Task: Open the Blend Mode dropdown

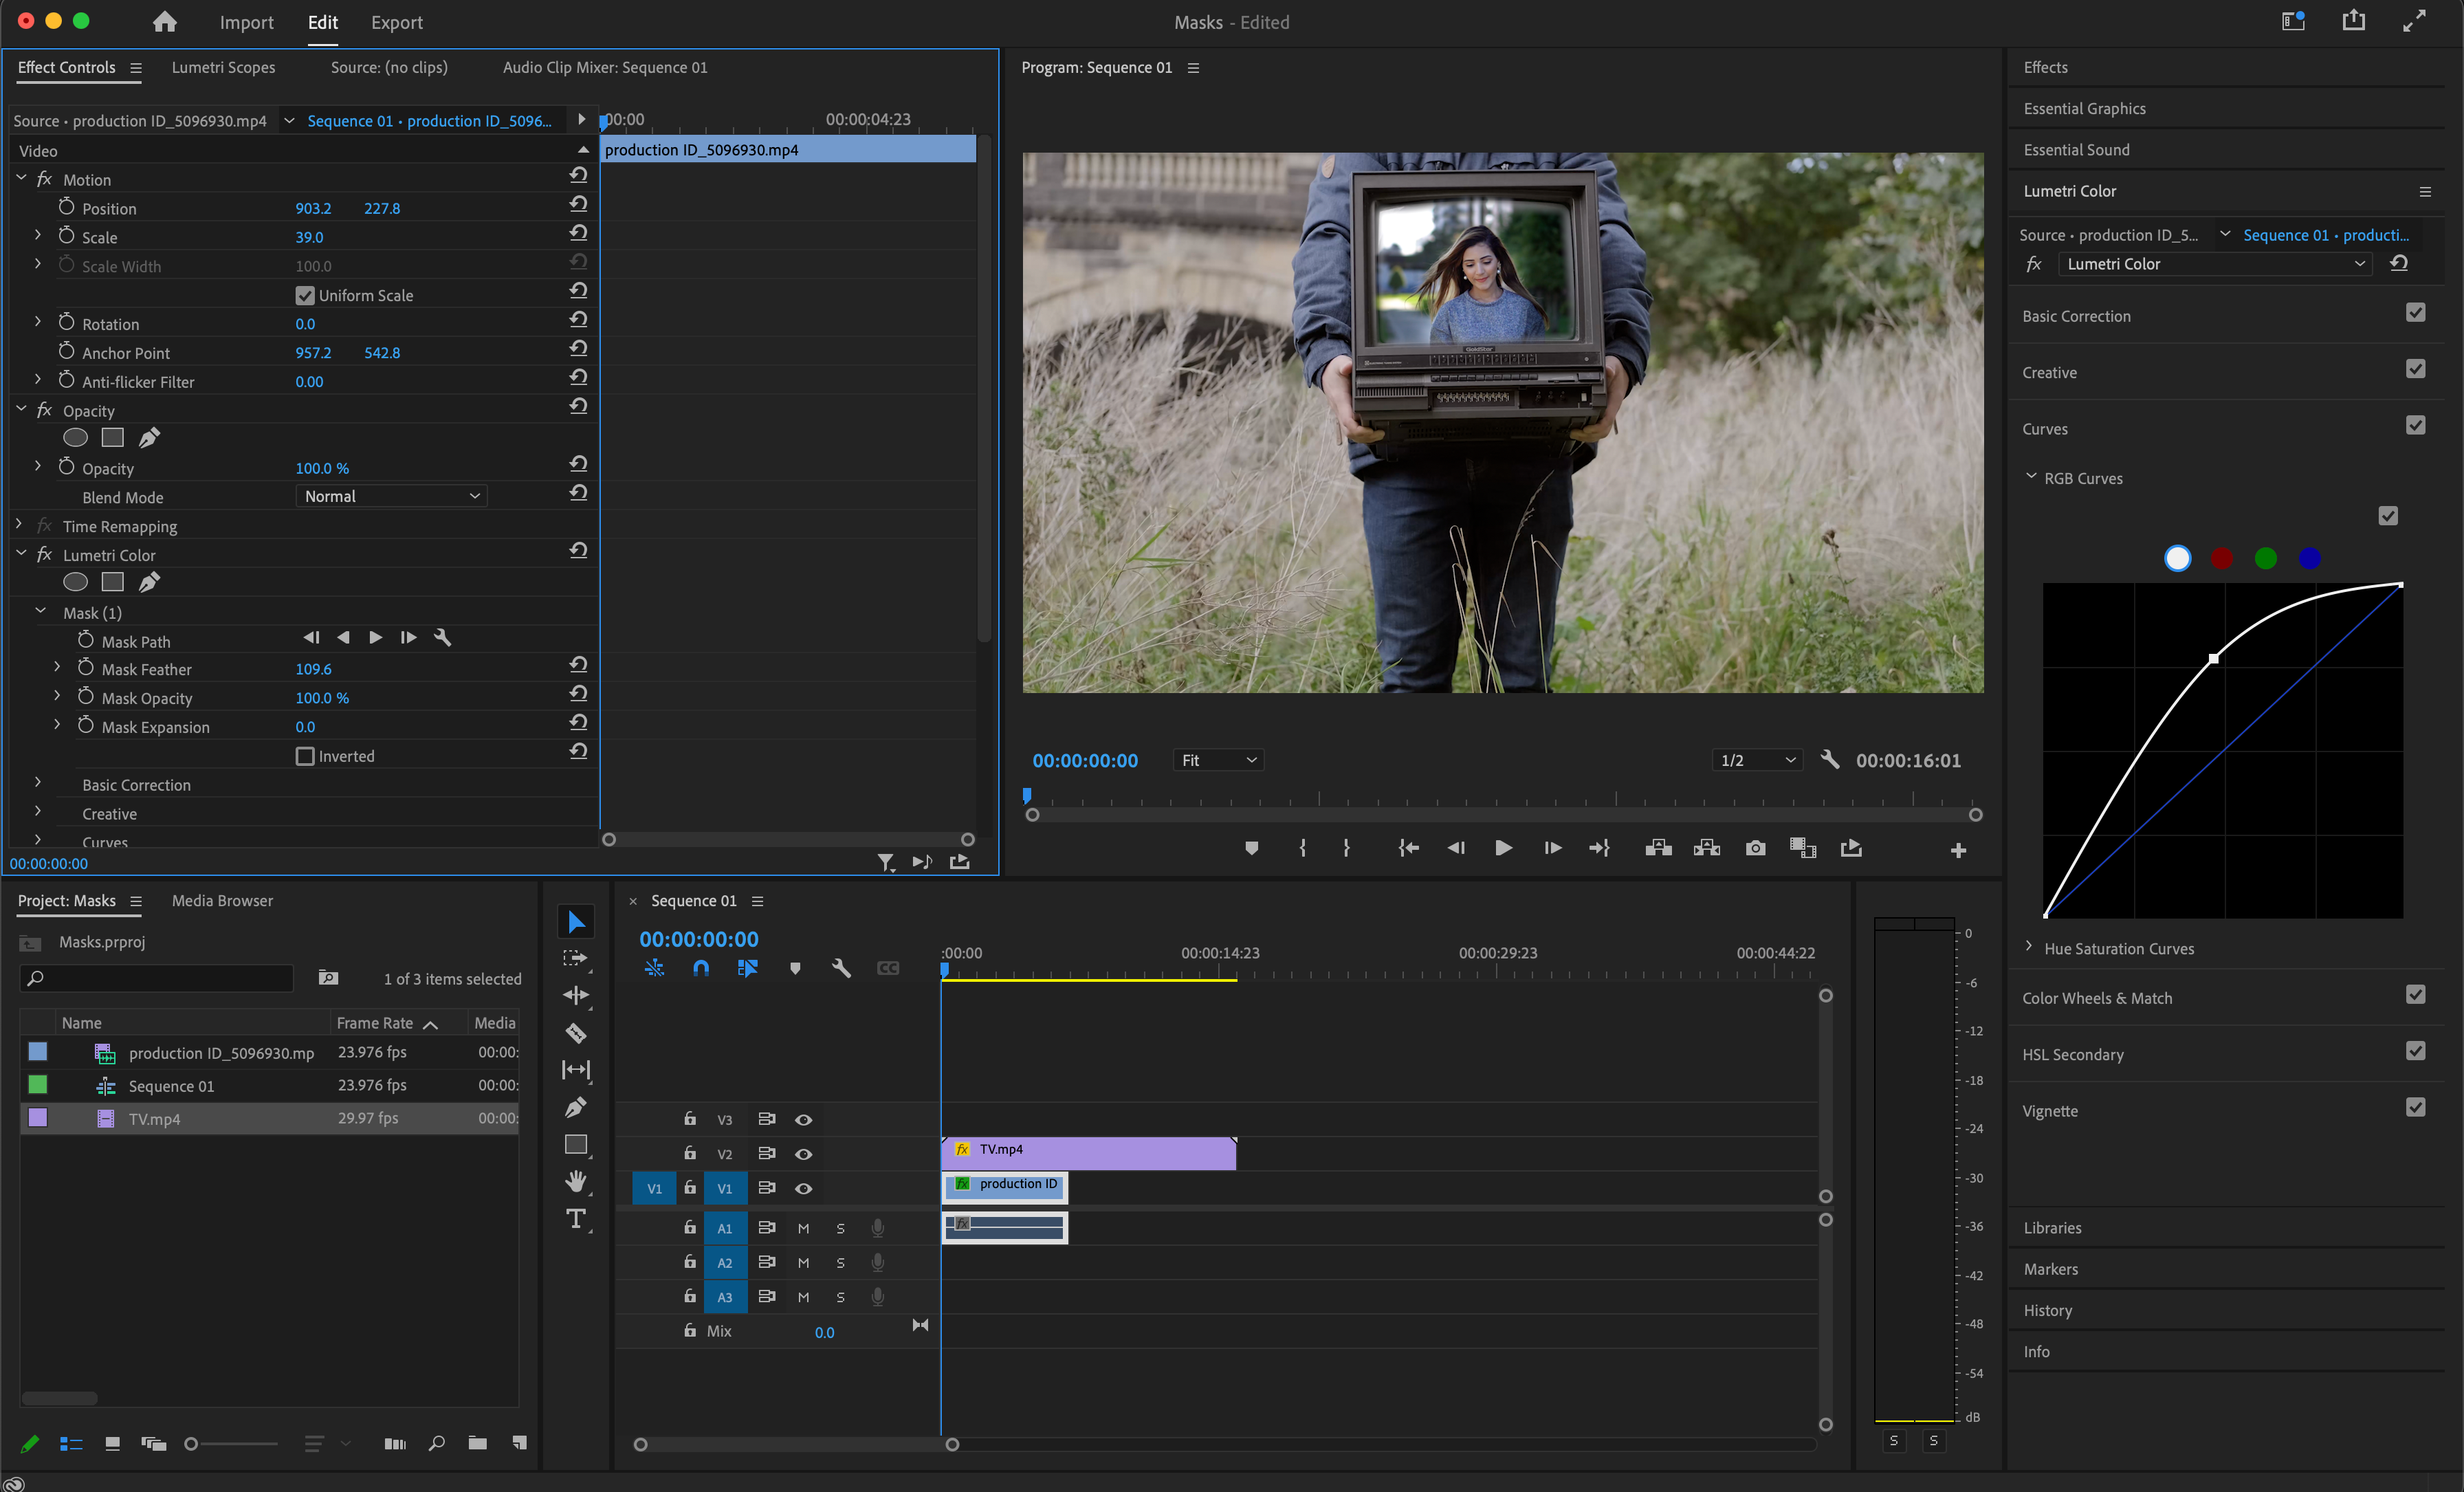Action: pyautogui.click(x=391, y=496)
